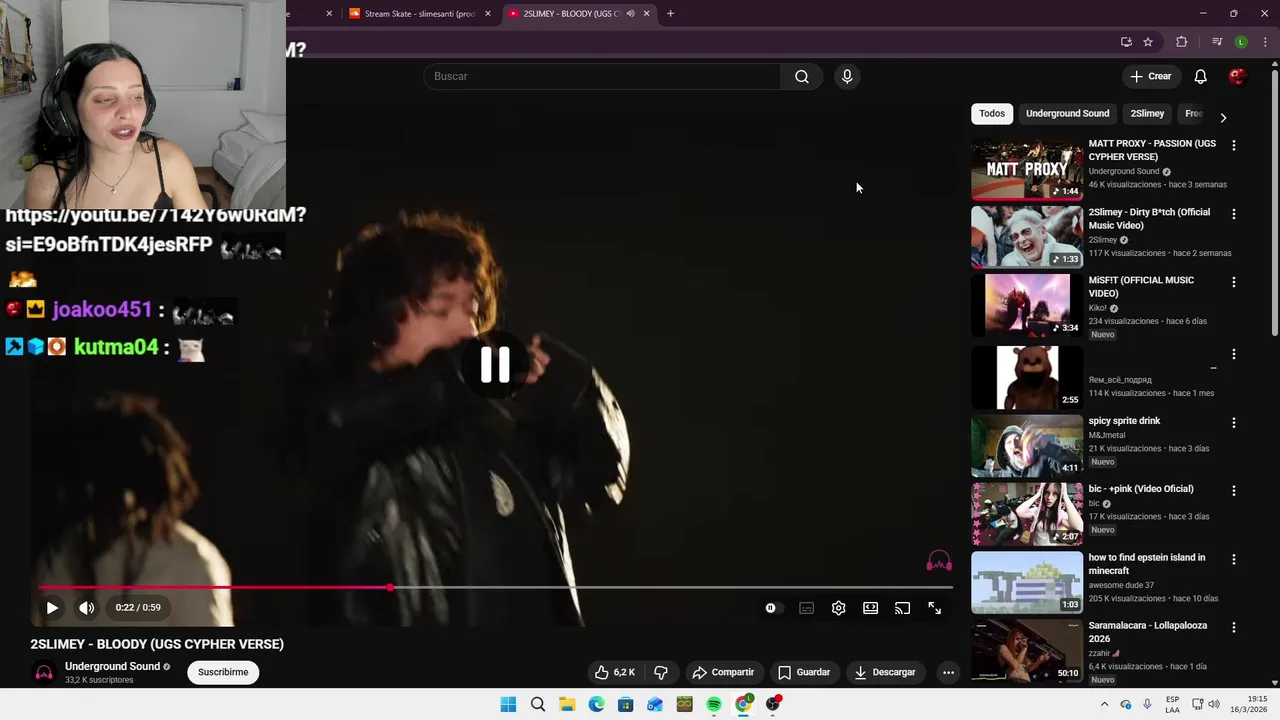Like the video with 6,2 K likes
This screenshot has height=720, width=1280.
pos(614,672)
